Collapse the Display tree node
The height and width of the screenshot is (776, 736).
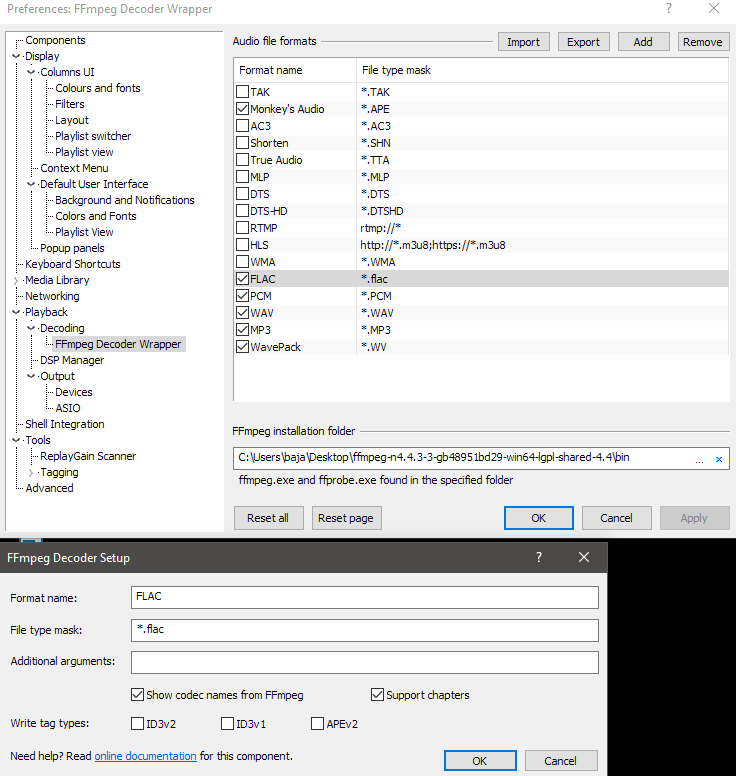pos(16,56)
